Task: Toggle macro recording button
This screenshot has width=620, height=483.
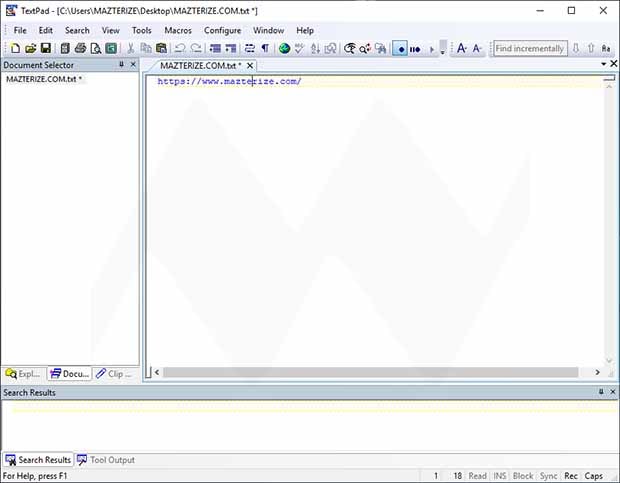Action: point(400,49)
